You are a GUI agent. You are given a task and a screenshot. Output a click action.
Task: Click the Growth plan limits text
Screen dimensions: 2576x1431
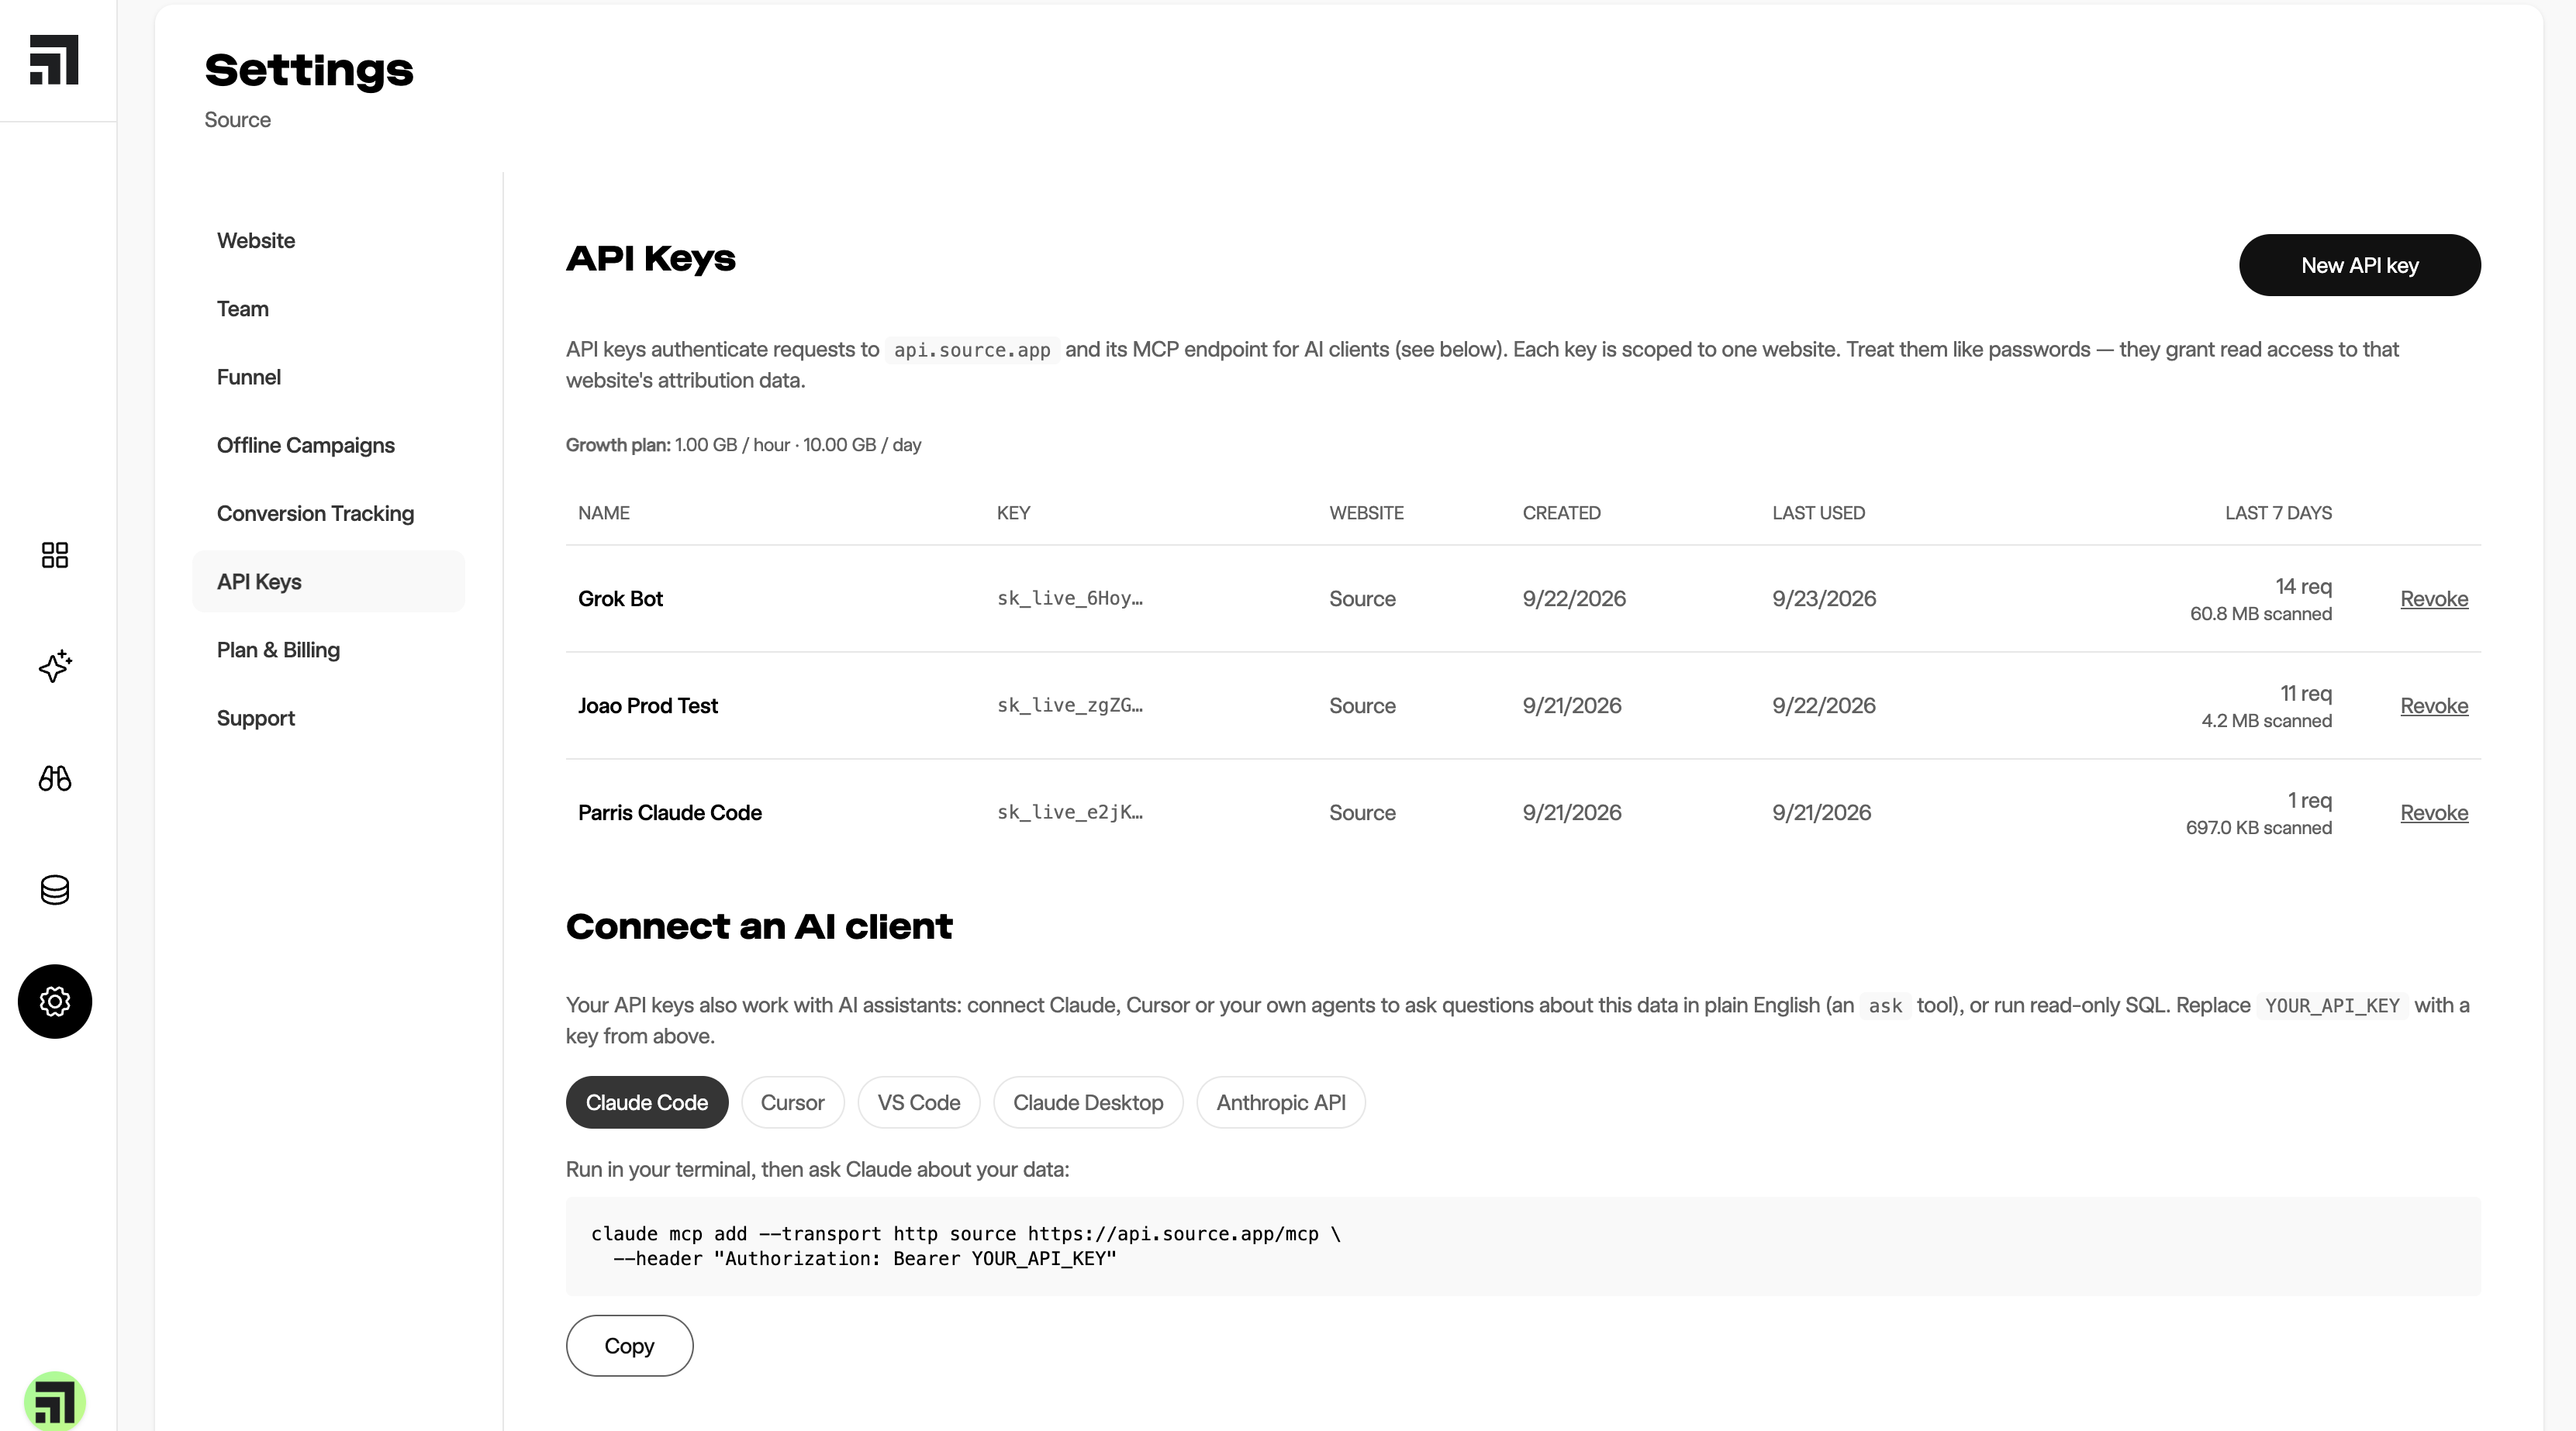click(743, 445)
